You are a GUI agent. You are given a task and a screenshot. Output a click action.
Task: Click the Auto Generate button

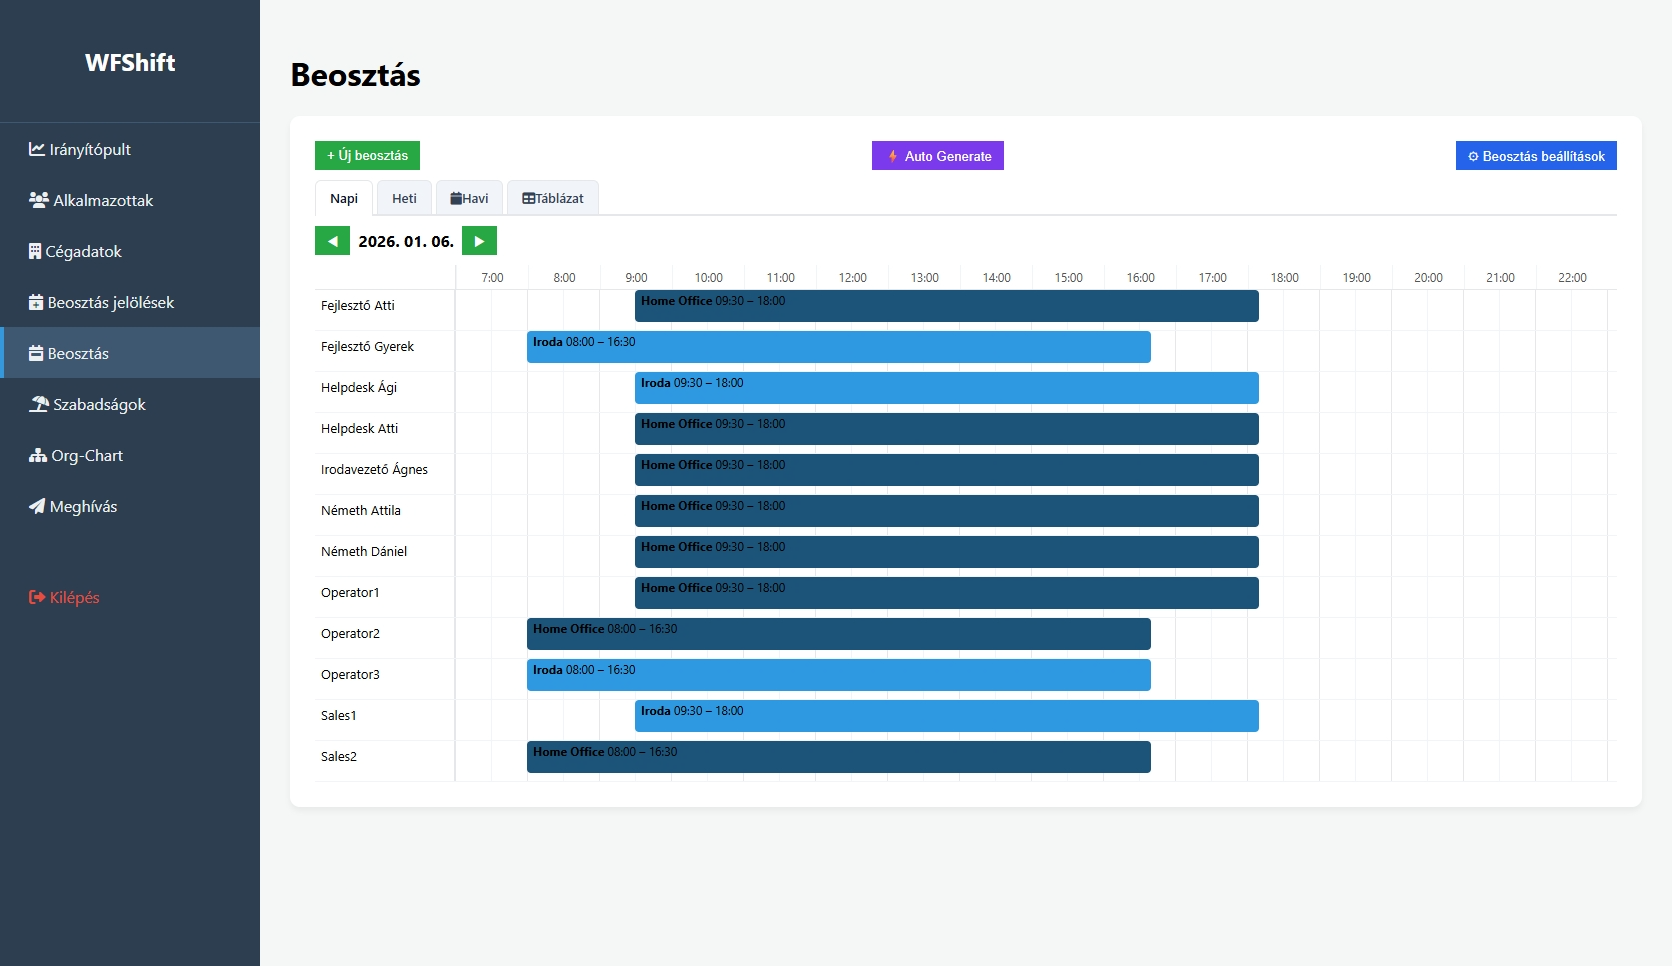(x=937, y=156)
